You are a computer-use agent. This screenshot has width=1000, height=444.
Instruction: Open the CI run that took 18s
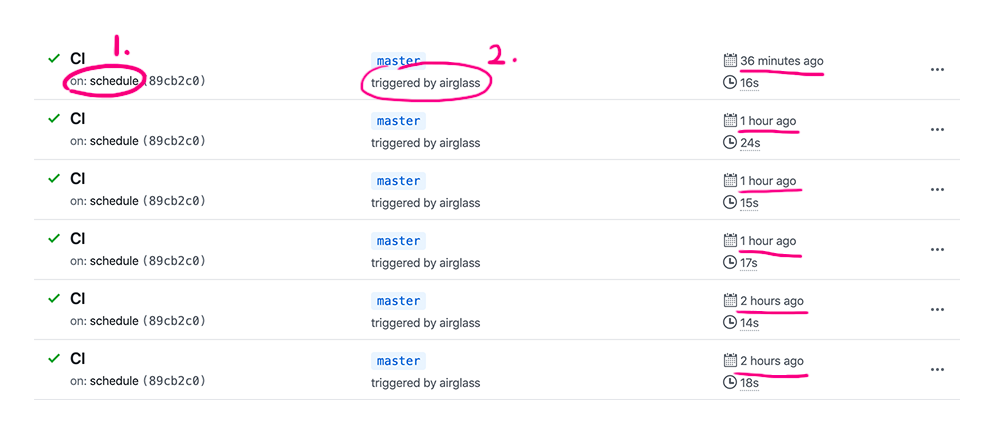pos(78,359)
